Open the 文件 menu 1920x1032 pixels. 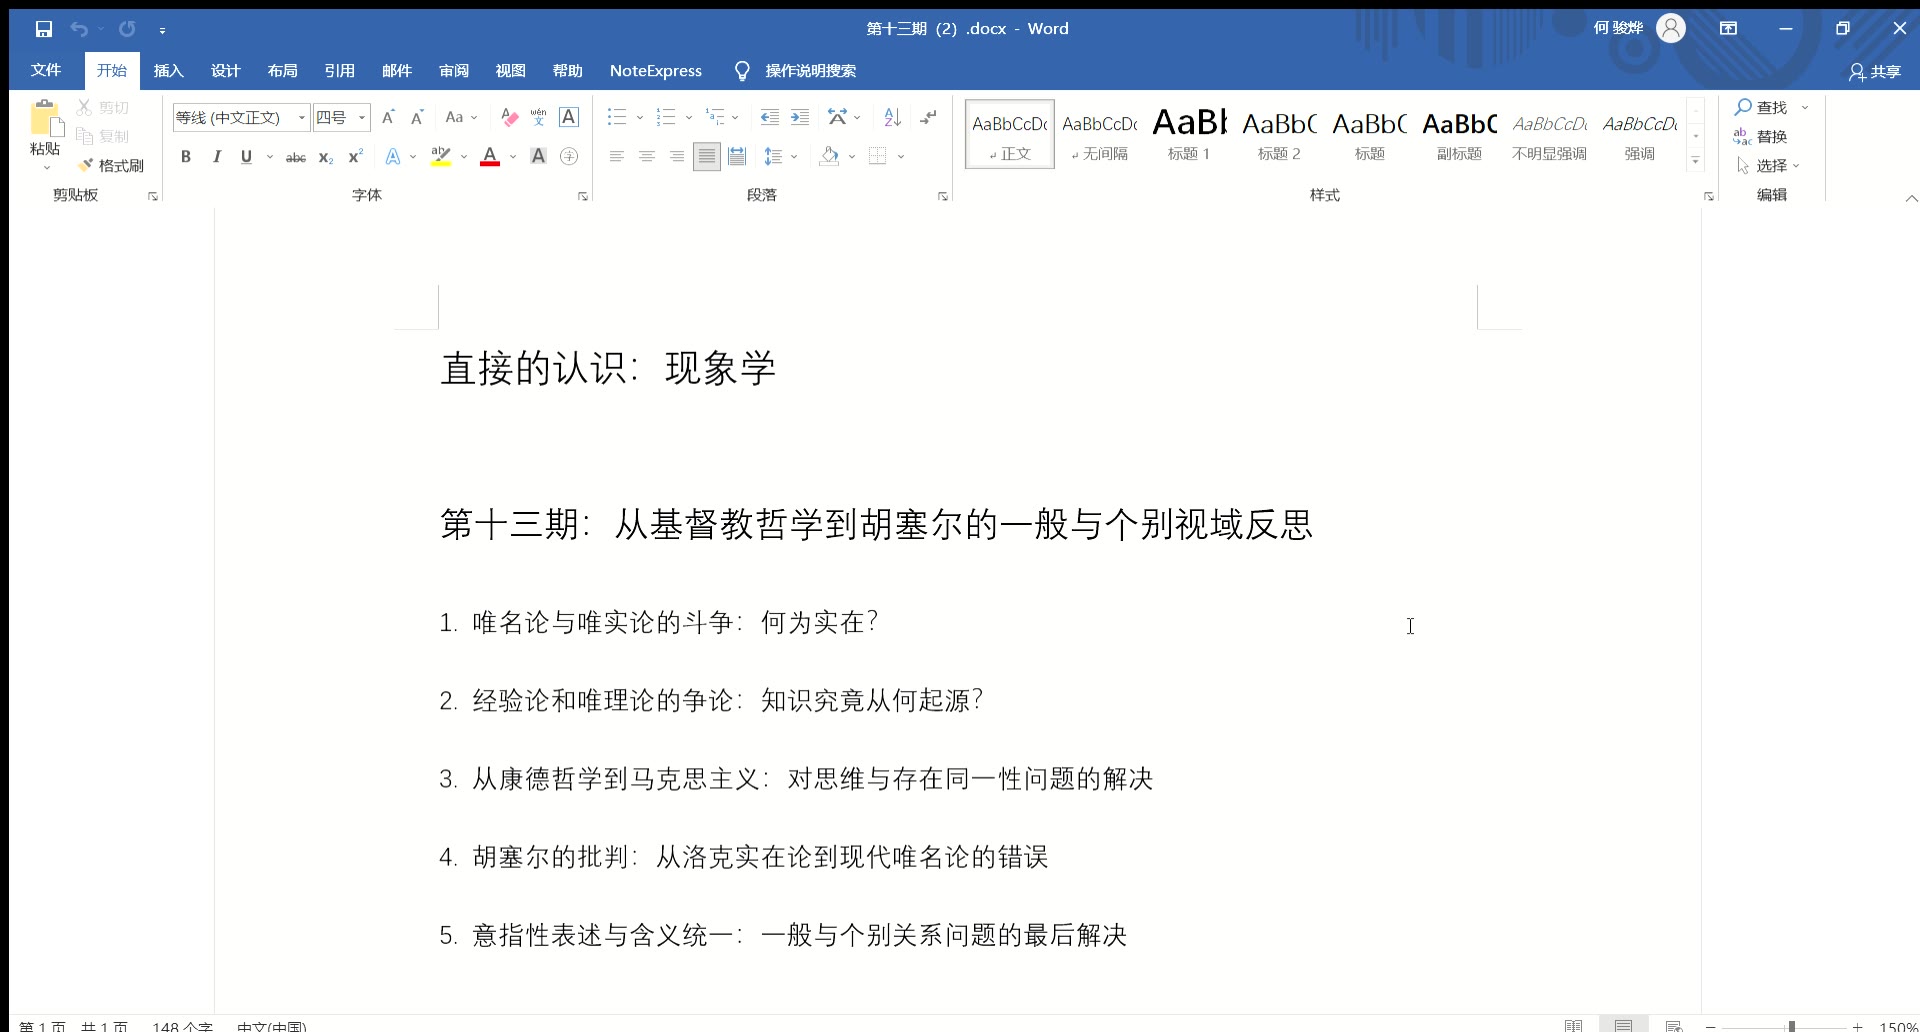[46, 70]
